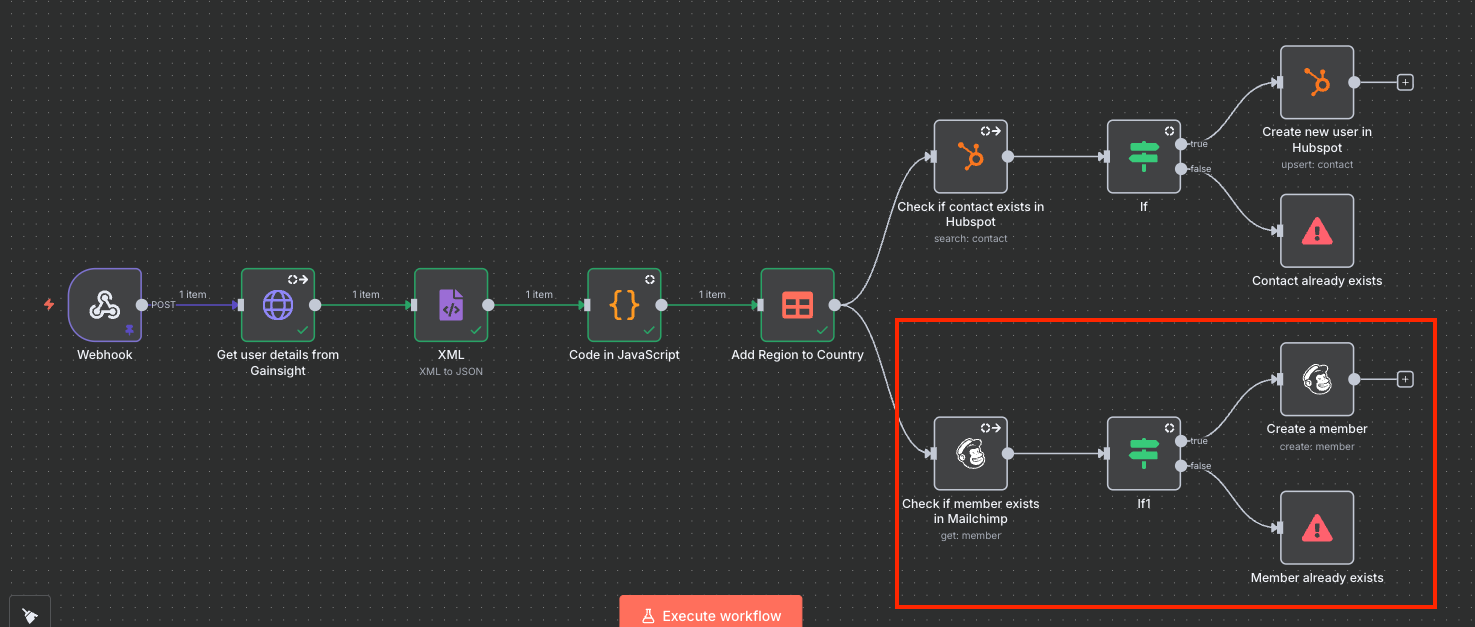Click the 'Code in JavaScript' label
The width and height of the screenshot is (1475, 627).
pos(624,355)
